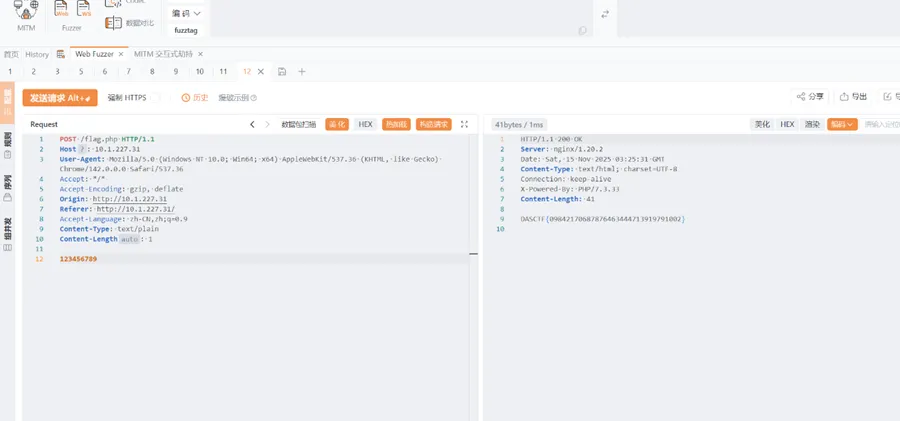Viewport: 900px width, 421px height.
Task: Launch the Web Fuzzer icon in toolbar
Action: coord(62,11)
